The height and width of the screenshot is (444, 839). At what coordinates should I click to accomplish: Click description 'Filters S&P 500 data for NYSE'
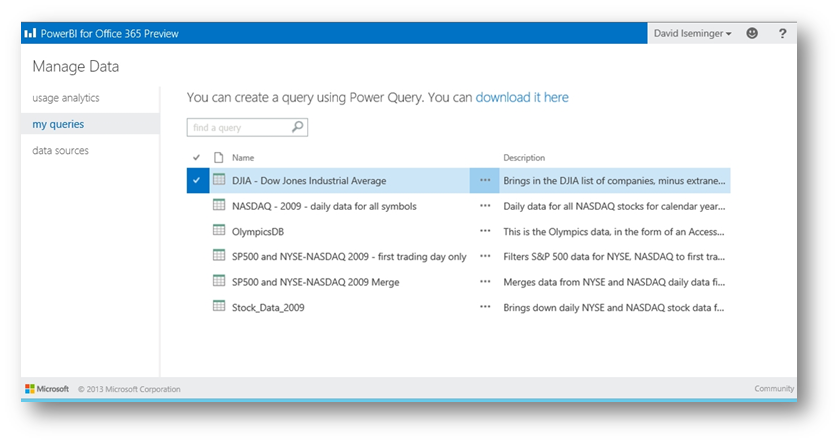point(614,257)
